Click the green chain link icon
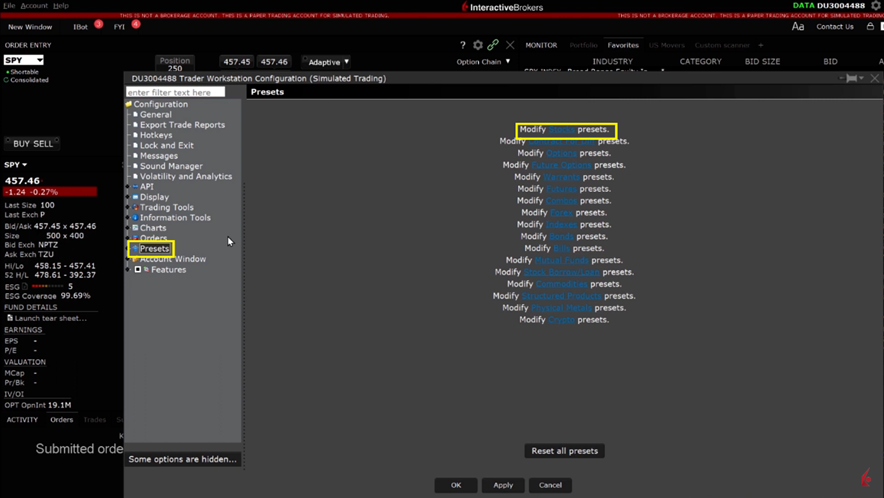The image size is (884, 498). click(x=493, y=45)
